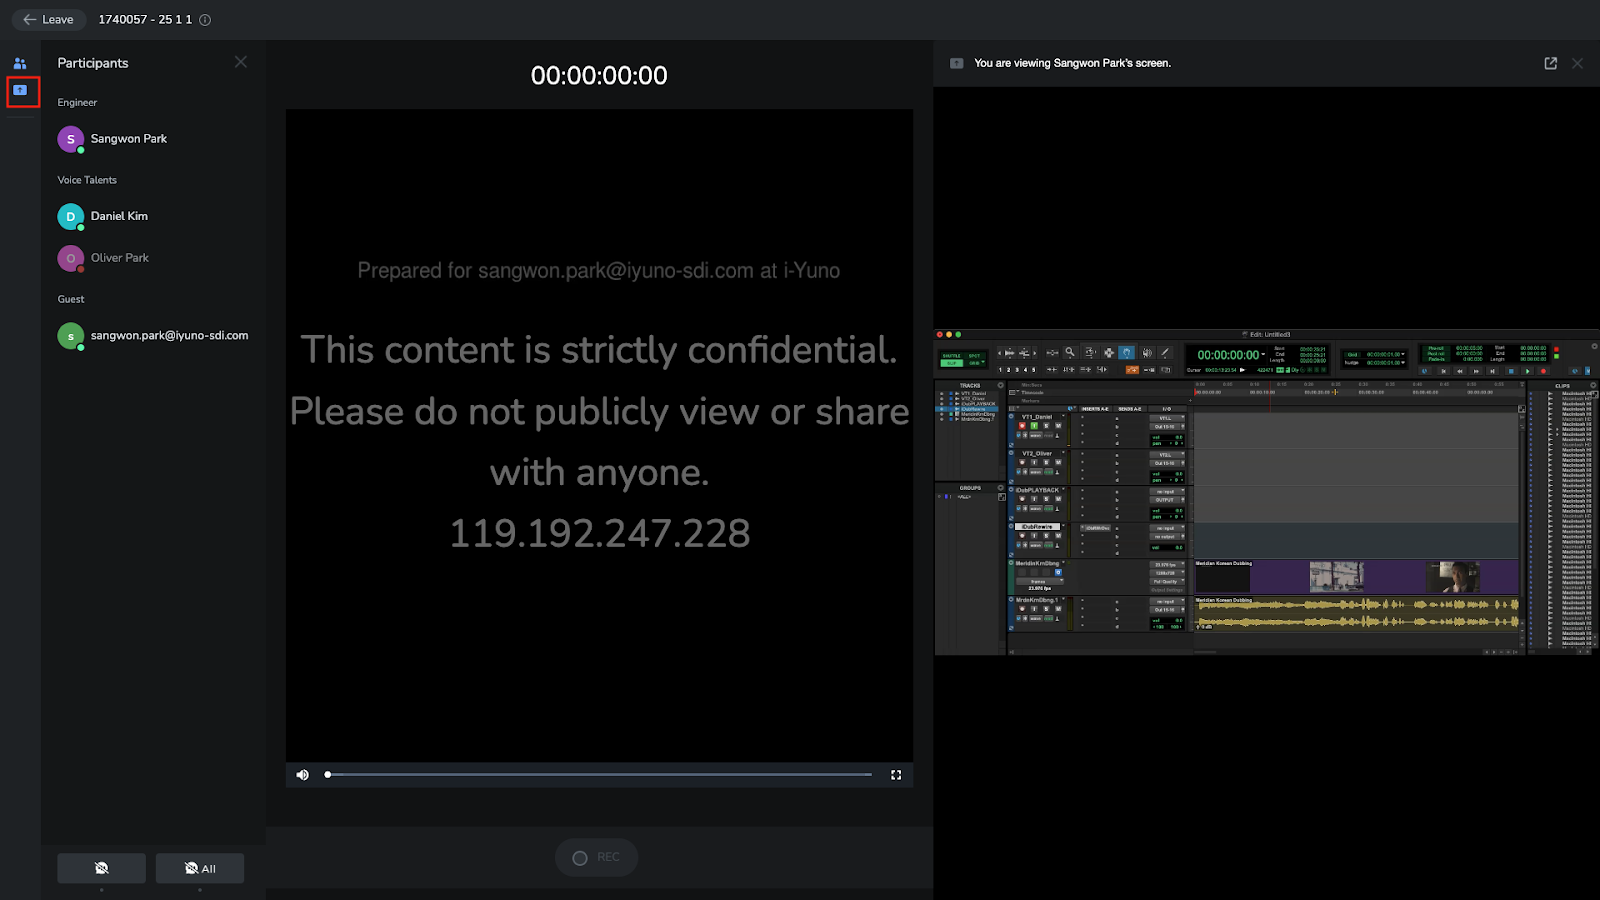This screenshot has width=1600, height=900.
Task: Close the Participants panel
Action: coord(241,62)
